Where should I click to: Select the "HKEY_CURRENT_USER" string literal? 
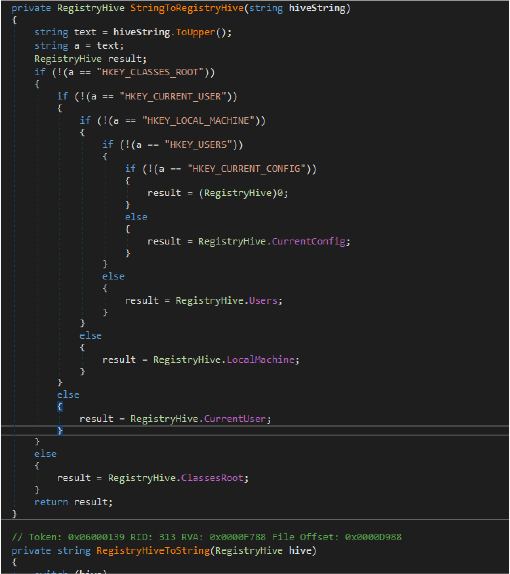click(x=174, y=97)
